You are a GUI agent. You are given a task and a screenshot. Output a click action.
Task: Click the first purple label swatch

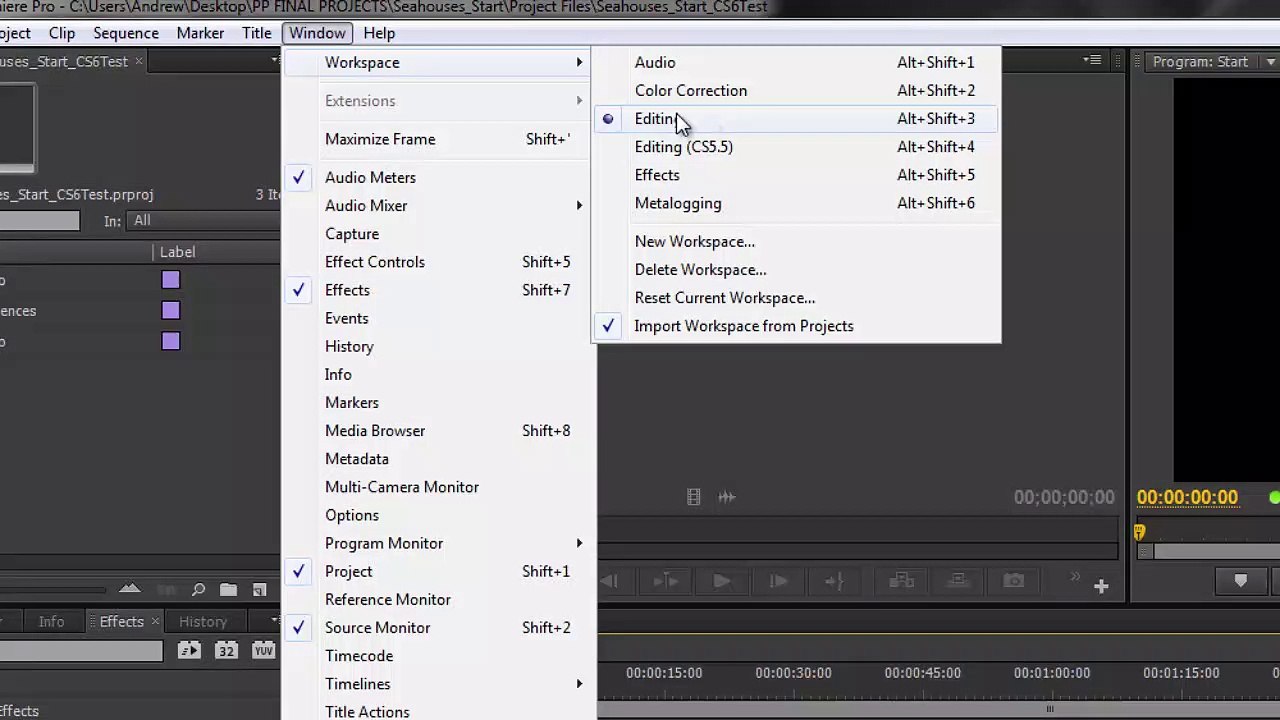tap(171, 280)
